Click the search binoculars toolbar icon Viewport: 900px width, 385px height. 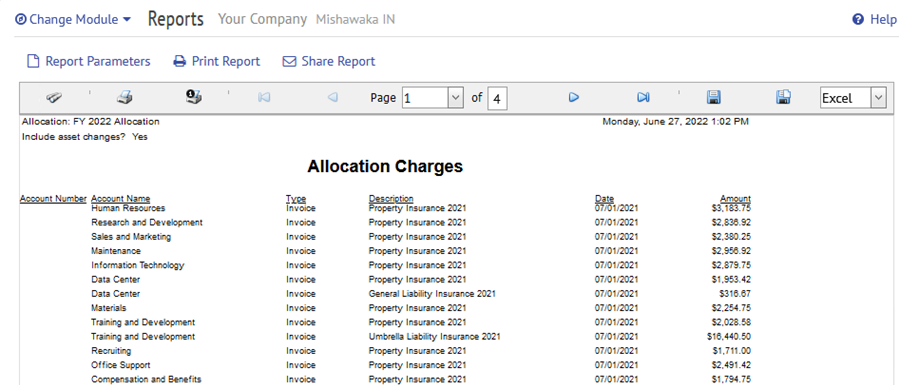(55, 98)
